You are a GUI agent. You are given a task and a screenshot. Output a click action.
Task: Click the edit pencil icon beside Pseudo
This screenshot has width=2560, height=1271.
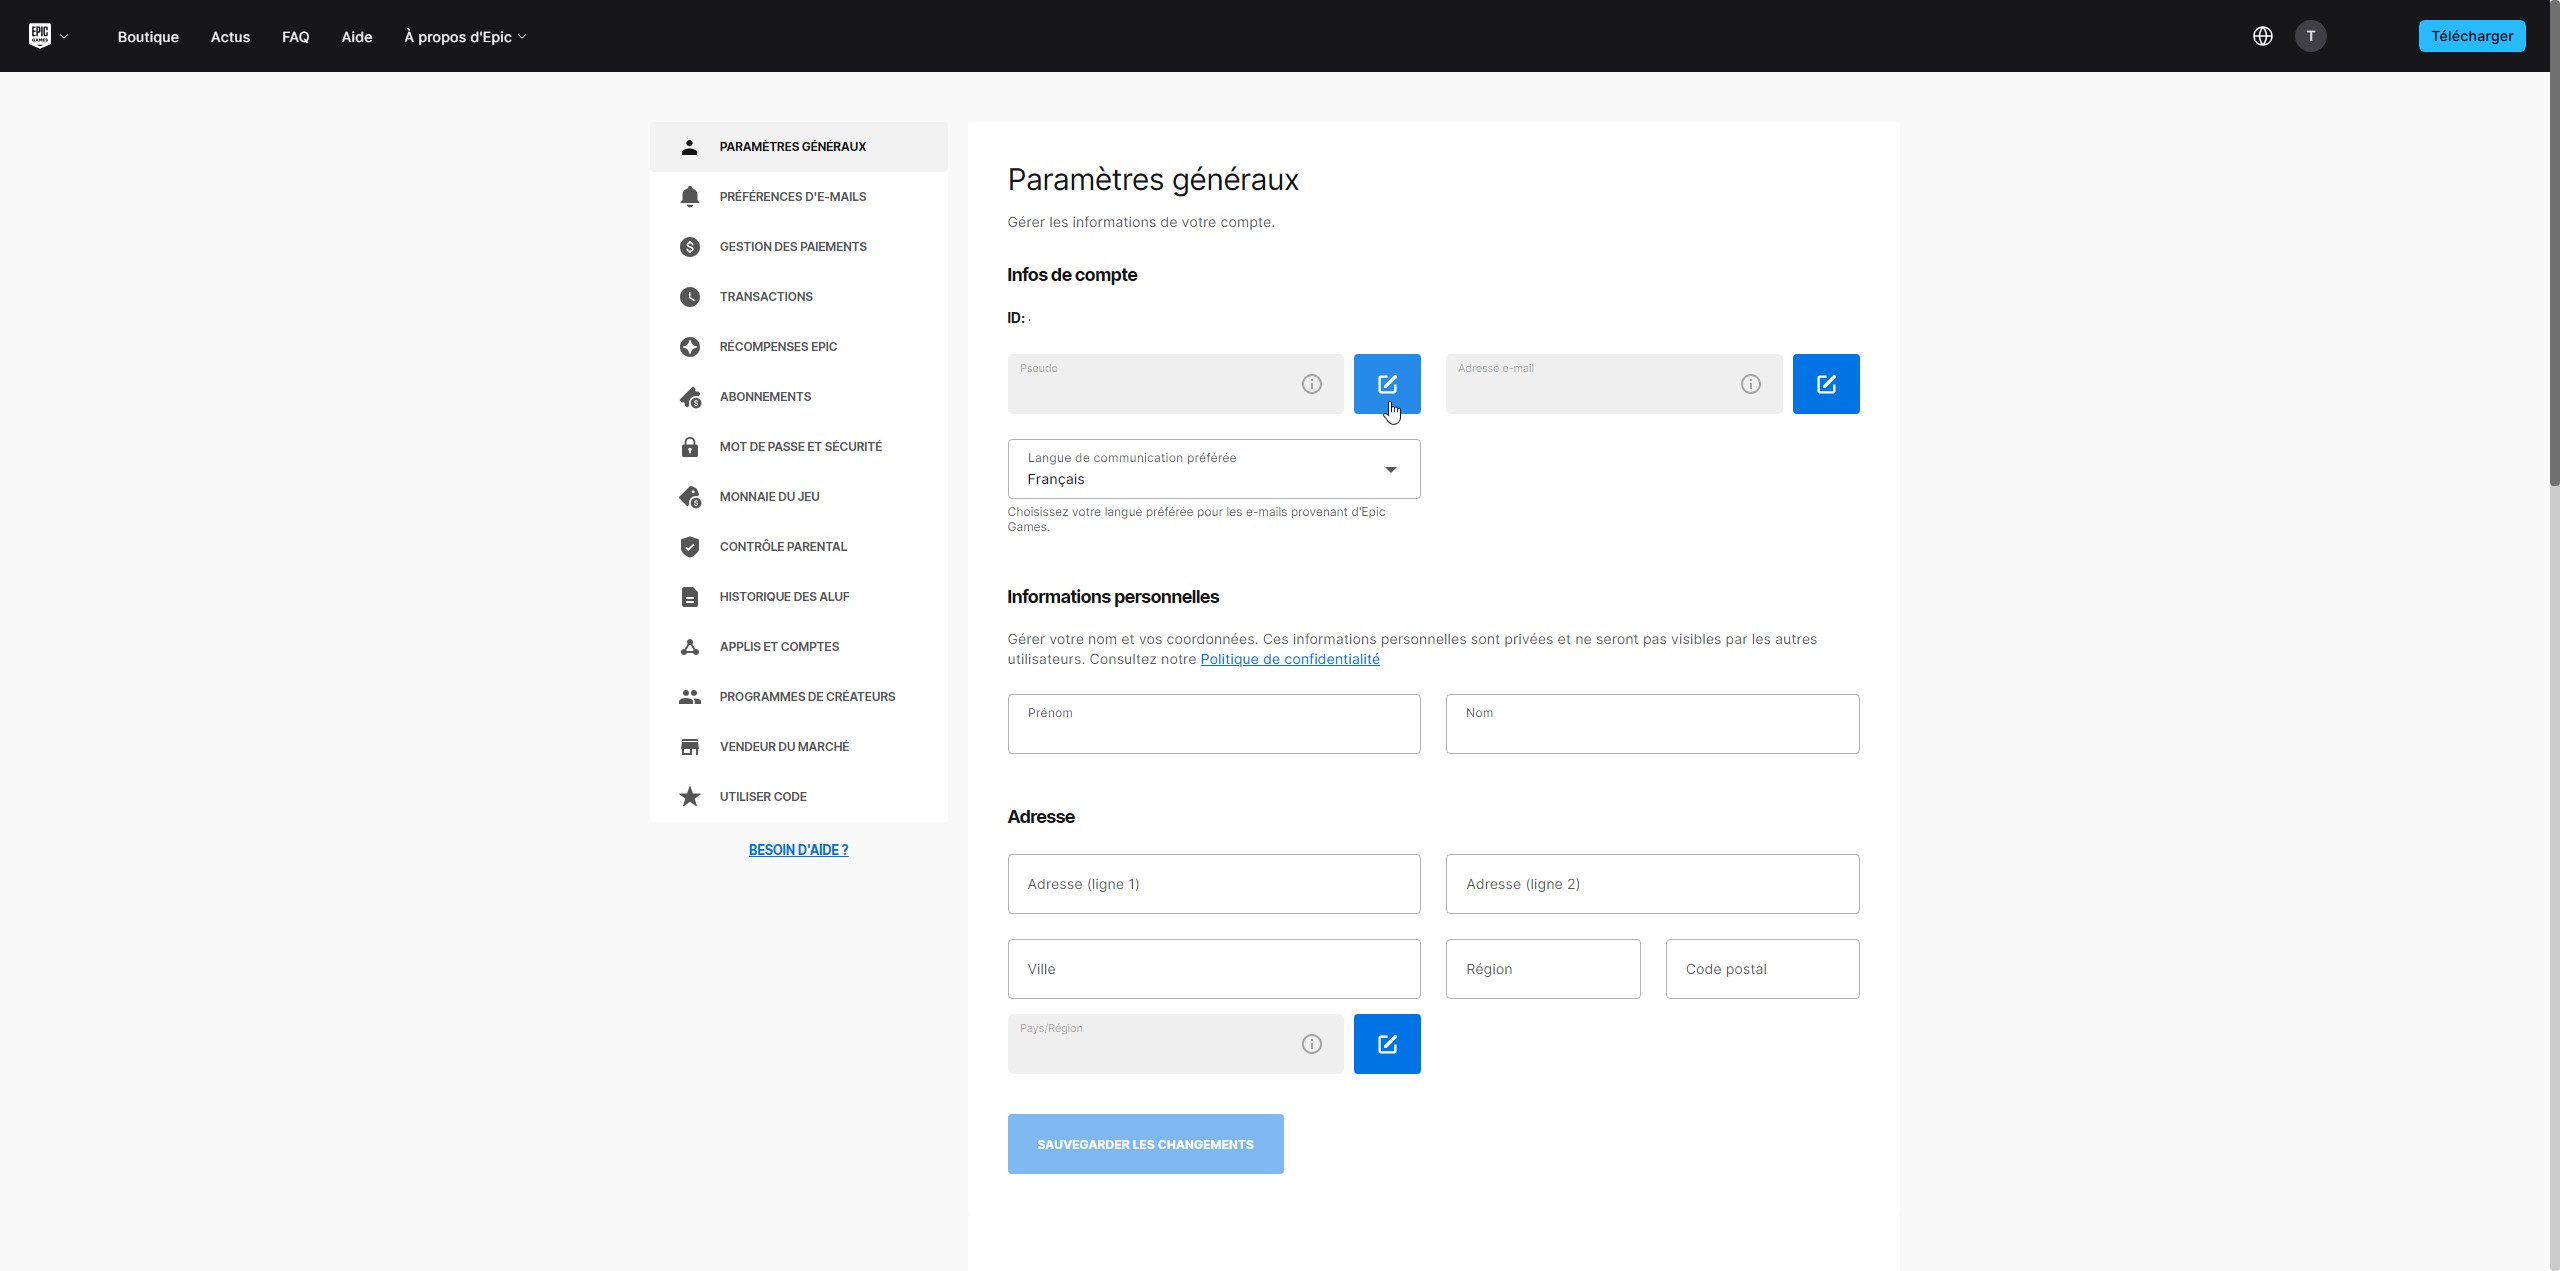(1386, 384)
